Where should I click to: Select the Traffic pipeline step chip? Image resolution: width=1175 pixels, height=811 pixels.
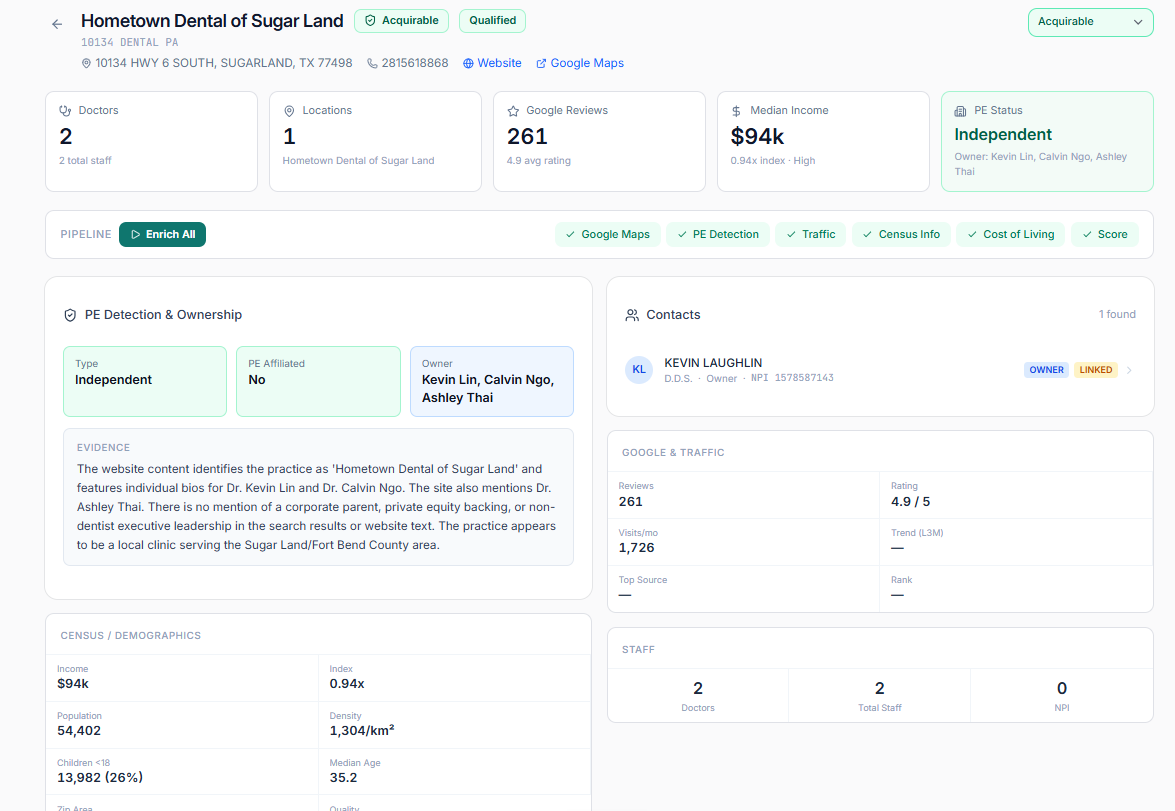click(x=811, y=235)
